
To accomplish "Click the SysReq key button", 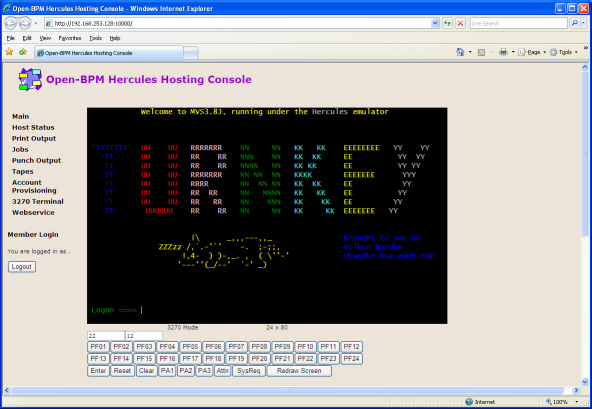I will click(x=249, y=371).
